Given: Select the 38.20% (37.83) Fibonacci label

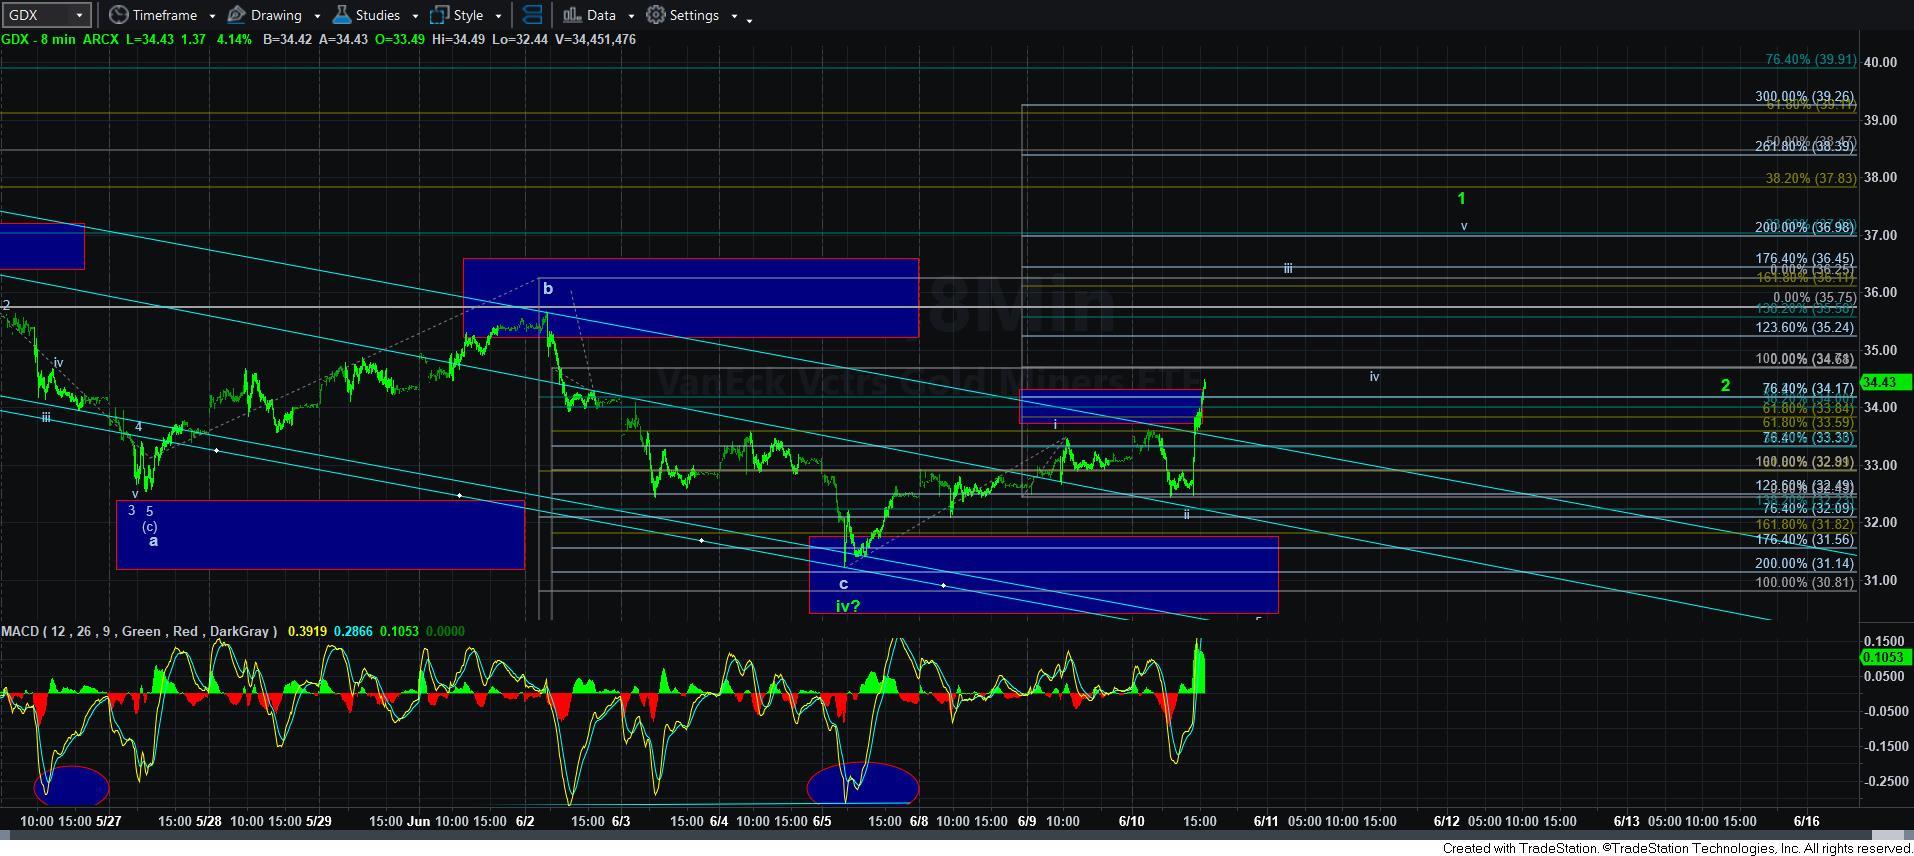Looking at the screenshot, I should [1810, 178].
